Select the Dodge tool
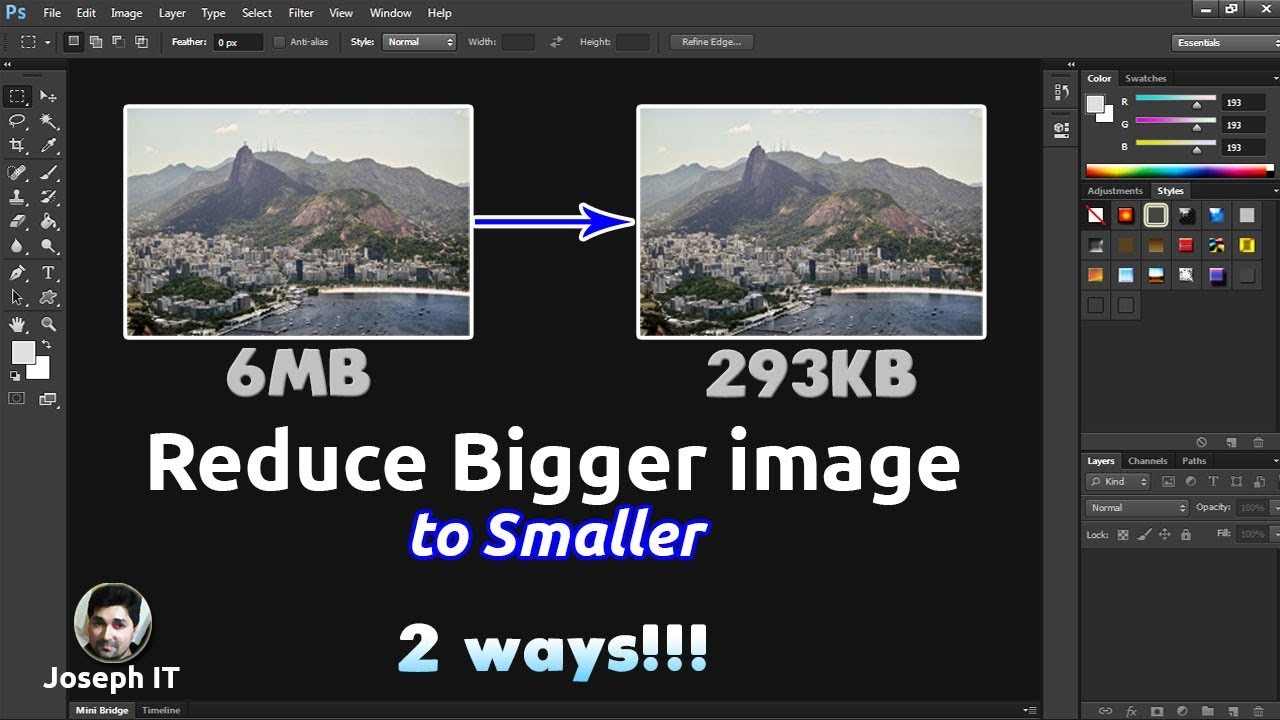This screenshot has width=1280, height=720. click(x=48, y=246)
